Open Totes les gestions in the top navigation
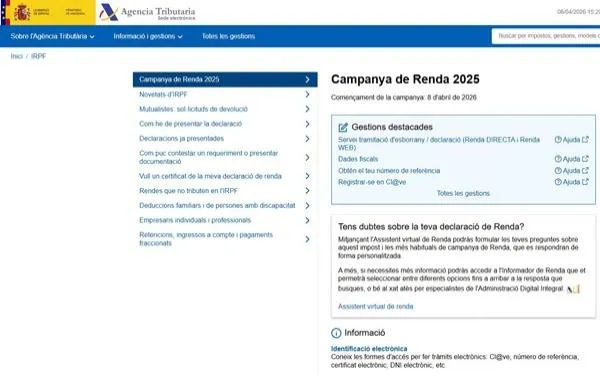The width and height of the screenshot is (600, 375). [x=228, y=36]
